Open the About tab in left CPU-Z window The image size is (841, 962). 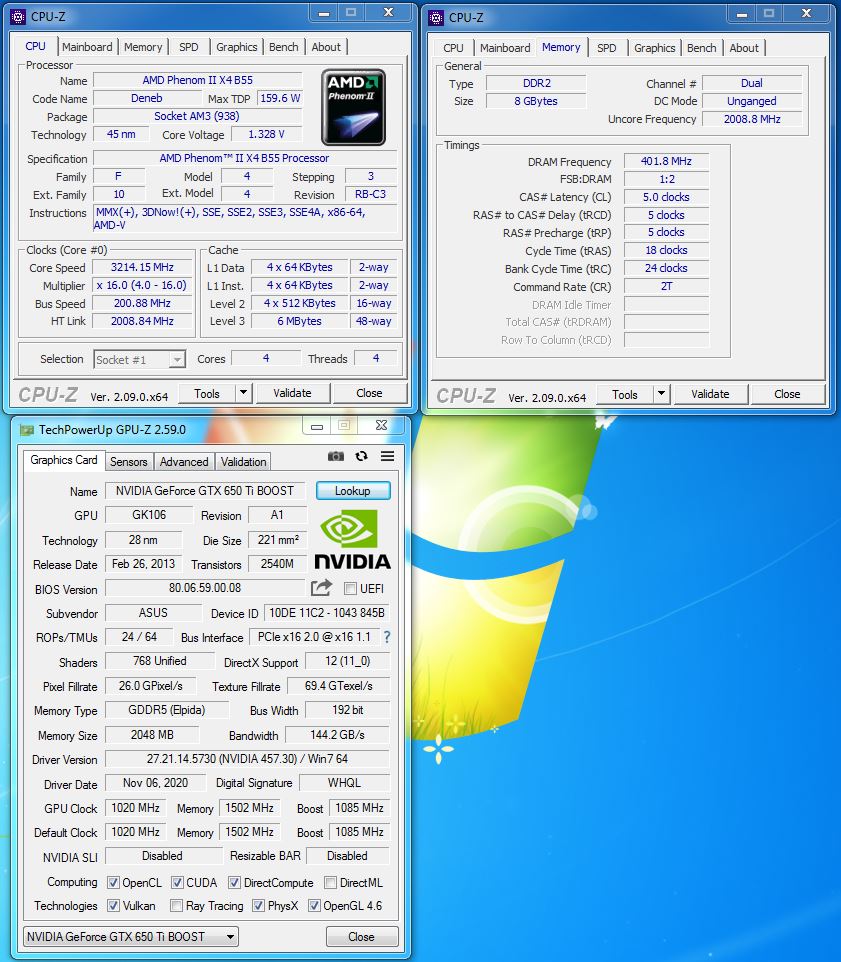326,47
